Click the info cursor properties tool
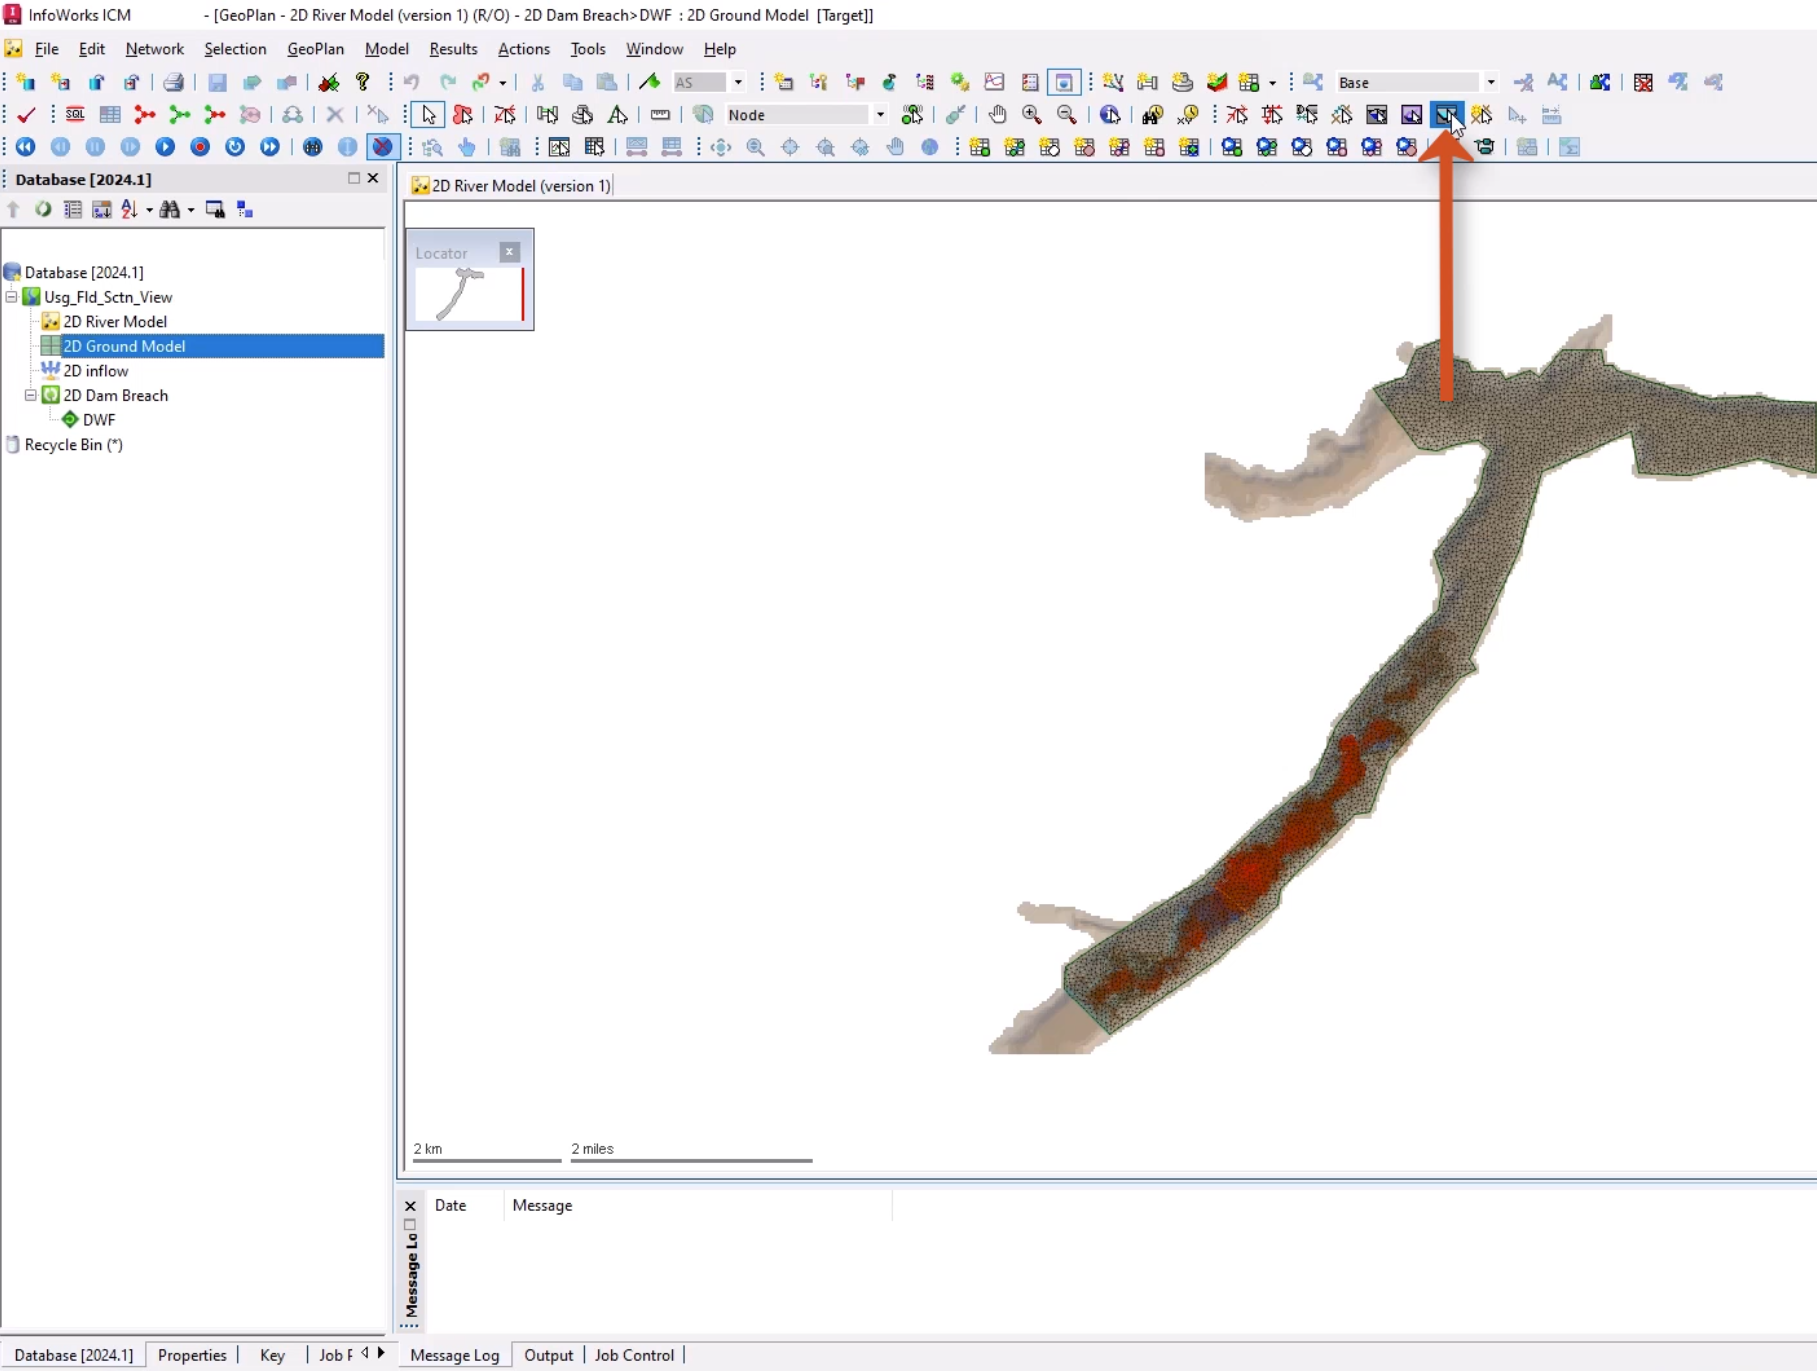 click(x=1110, y=115)
